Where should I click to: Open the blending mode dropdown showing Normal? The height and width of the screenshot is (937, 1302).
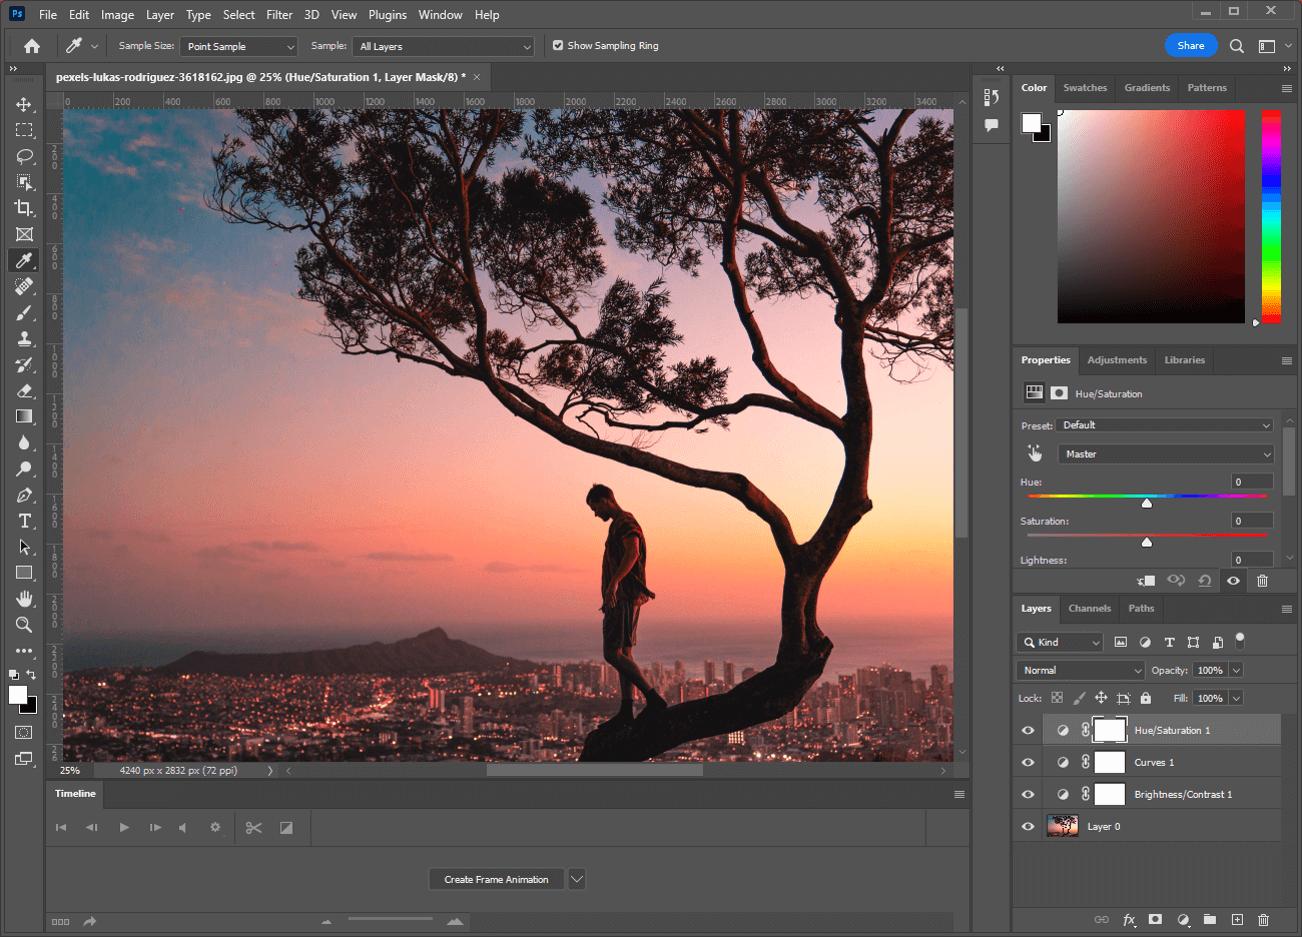(1080, 670)
